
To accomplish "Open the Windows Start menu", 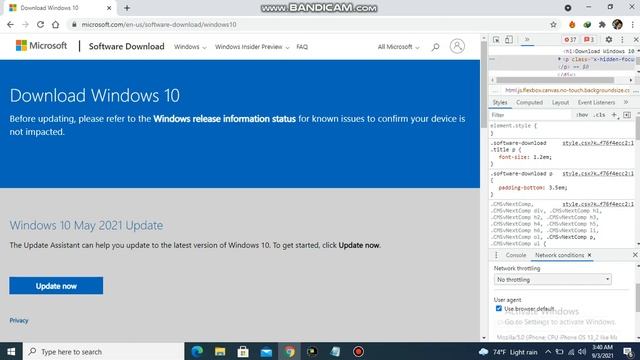I will tap(11, 351).
